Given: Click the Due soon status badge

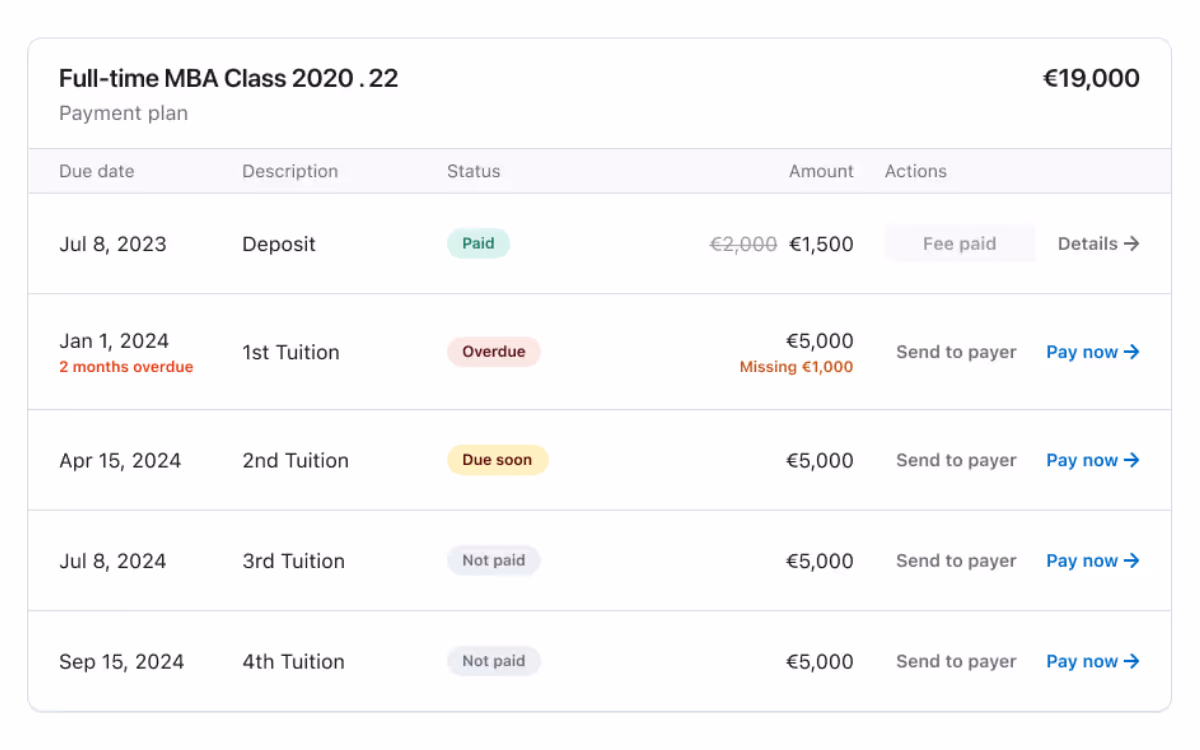Looking at the screenshot, I should [497, 460].
